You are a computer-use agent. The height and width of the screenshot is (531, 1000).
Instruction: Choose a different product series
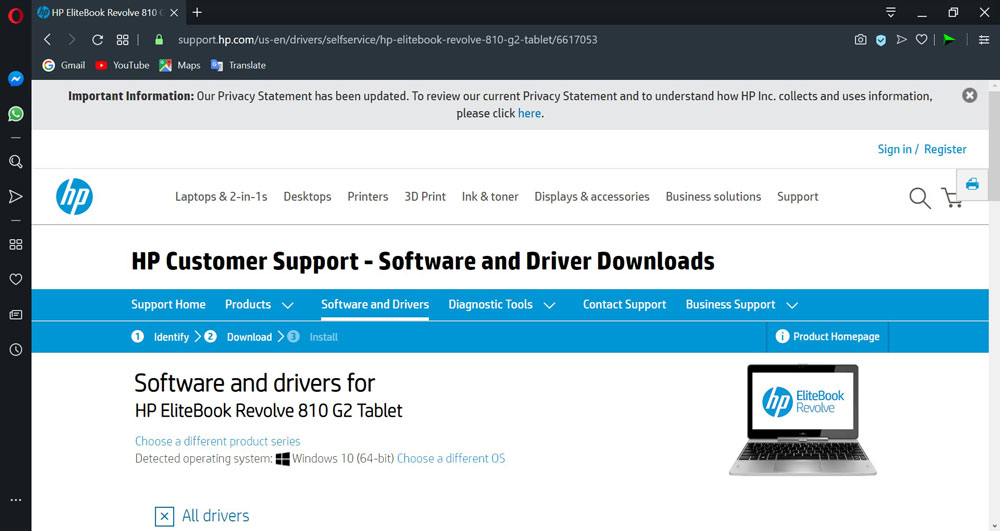click(217, 441)
